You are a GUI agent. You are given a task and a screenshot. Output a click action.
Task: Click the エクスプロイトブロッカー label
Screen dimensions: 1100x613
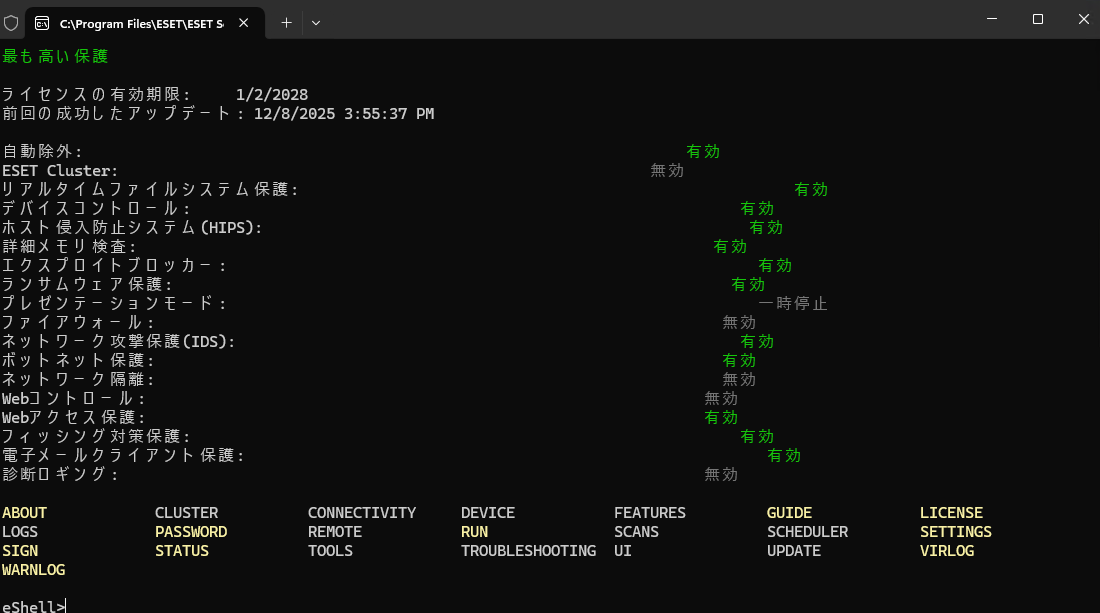point(114,265)
